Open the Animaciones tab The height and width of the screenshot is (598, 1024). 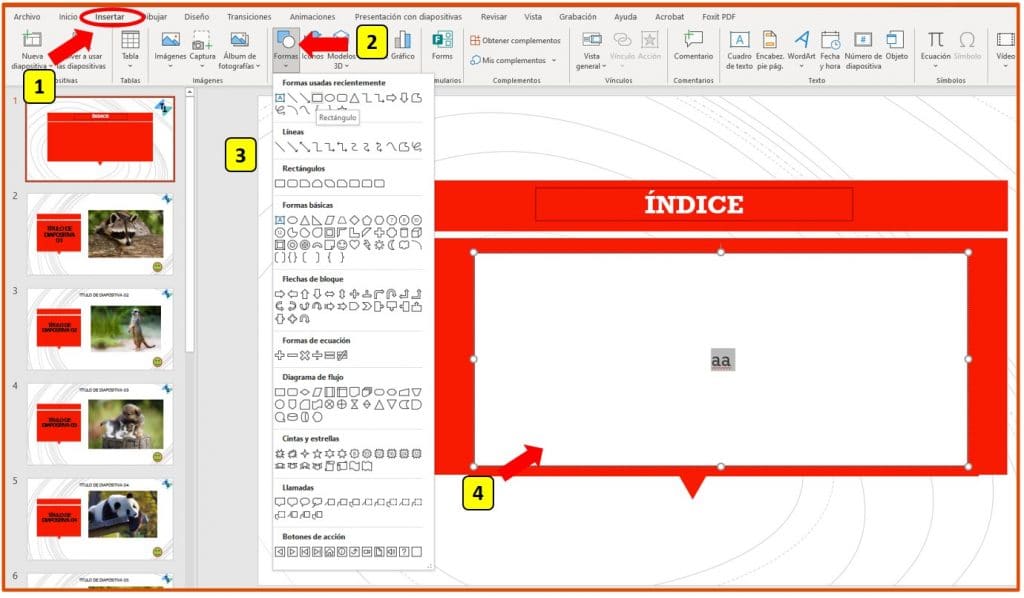(x=312, y=16)
